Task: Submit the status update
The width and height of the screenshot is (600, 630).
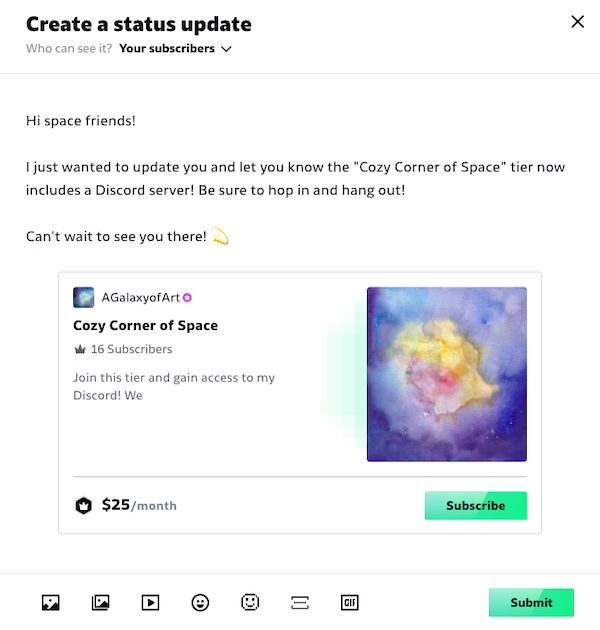Action: pyautogui.click(x=531, y=602)
